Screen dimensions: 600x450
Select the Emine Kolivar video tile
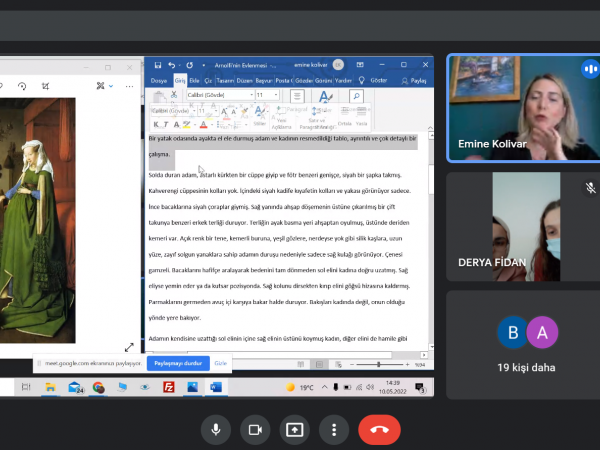524,108
